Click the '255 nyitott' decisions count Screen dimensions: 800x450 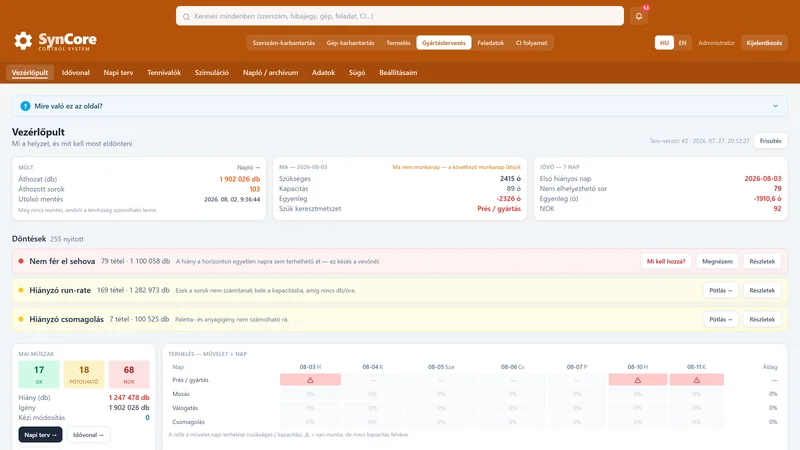(67, 239)
